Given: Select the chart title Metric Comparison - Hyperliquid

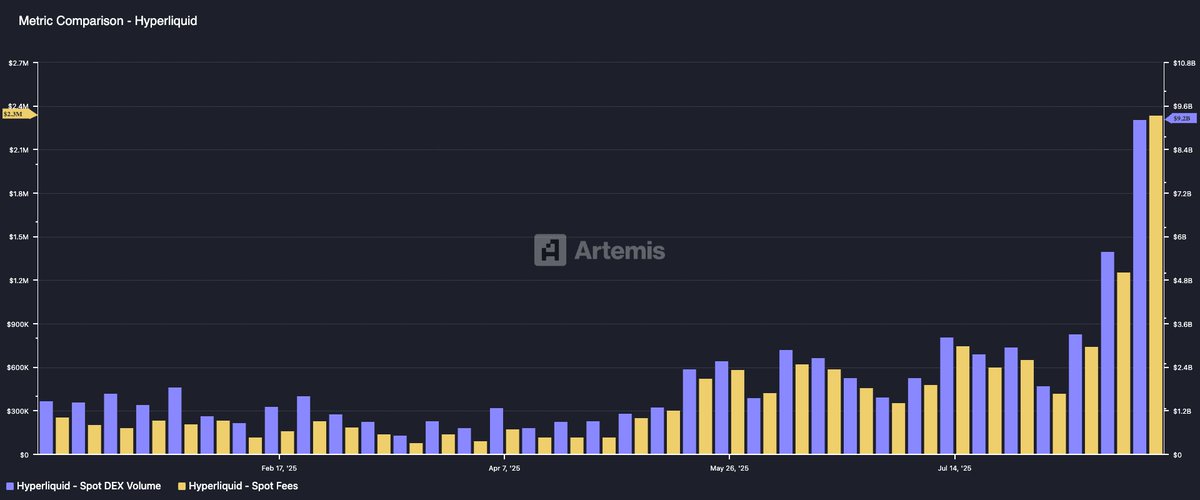Looking at the screenshot, I should 108,20.
